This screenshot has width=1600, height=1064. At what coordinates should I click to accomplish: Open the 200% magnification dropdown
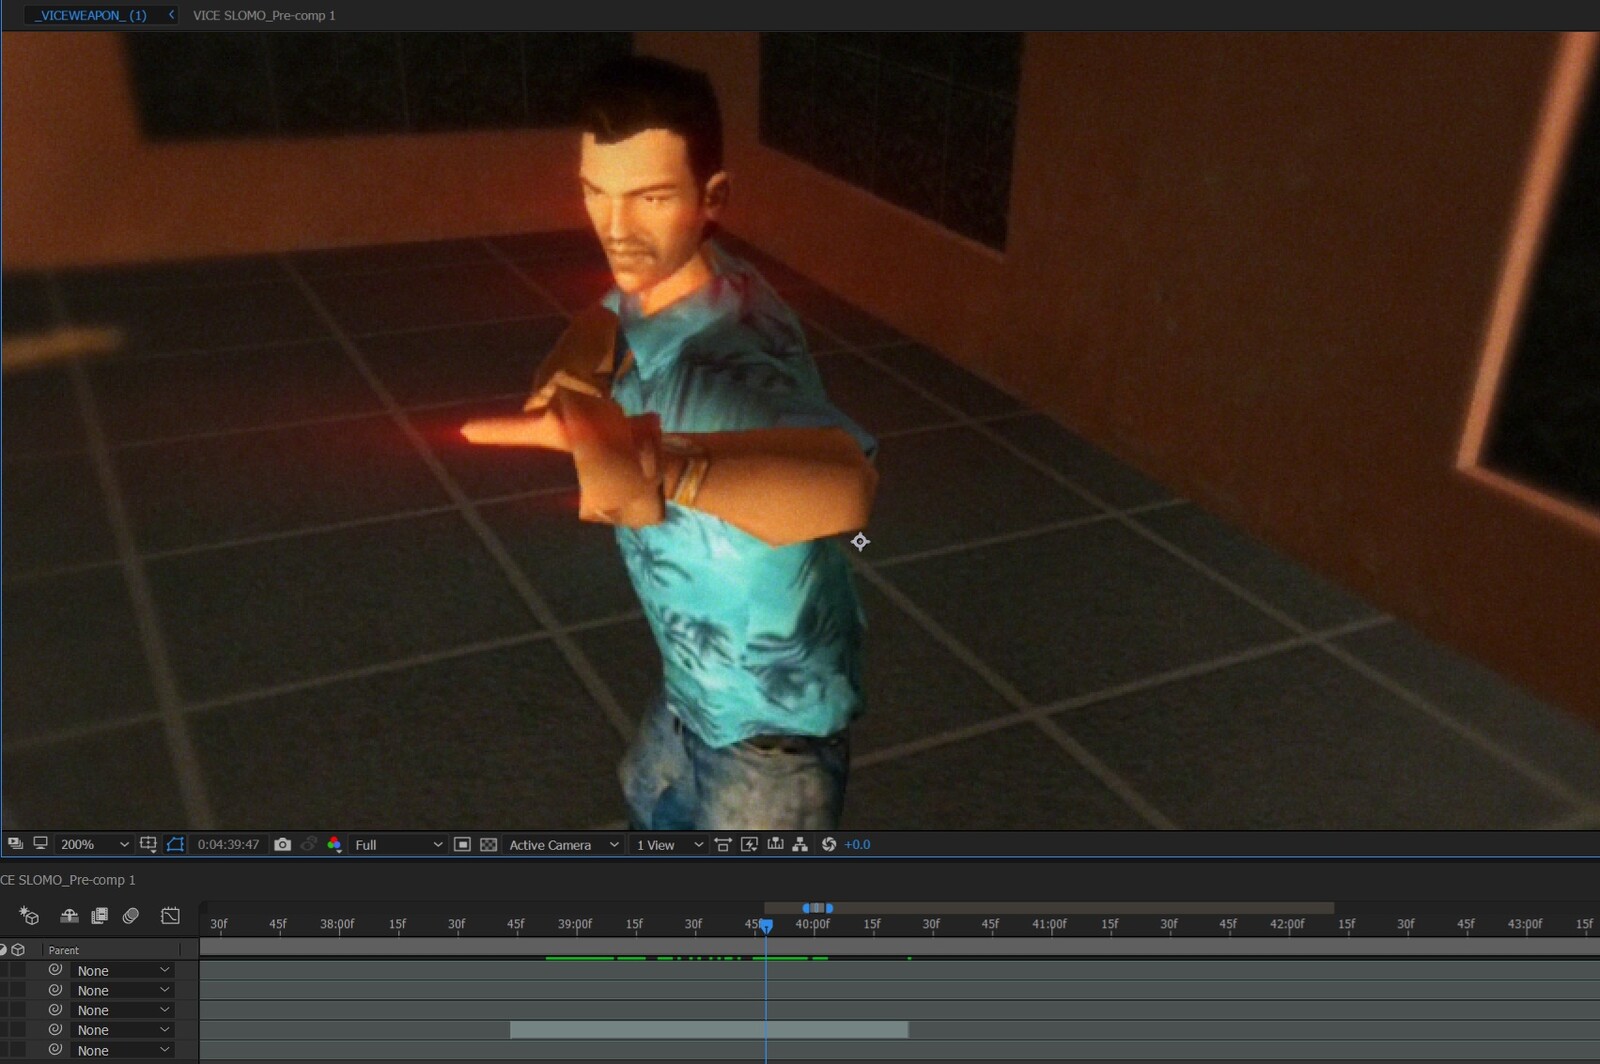click(94, 844)
